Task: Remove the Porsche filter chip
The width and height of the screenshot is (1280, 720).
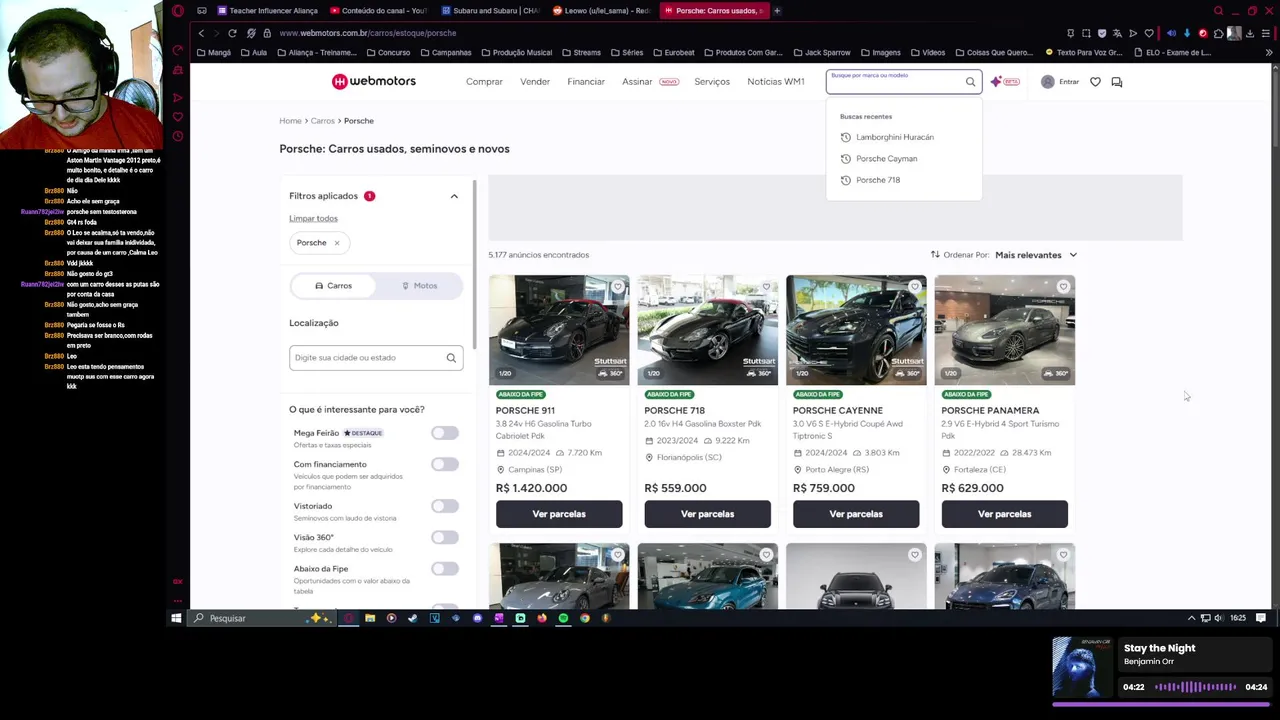Action: [x=337, y=243]
